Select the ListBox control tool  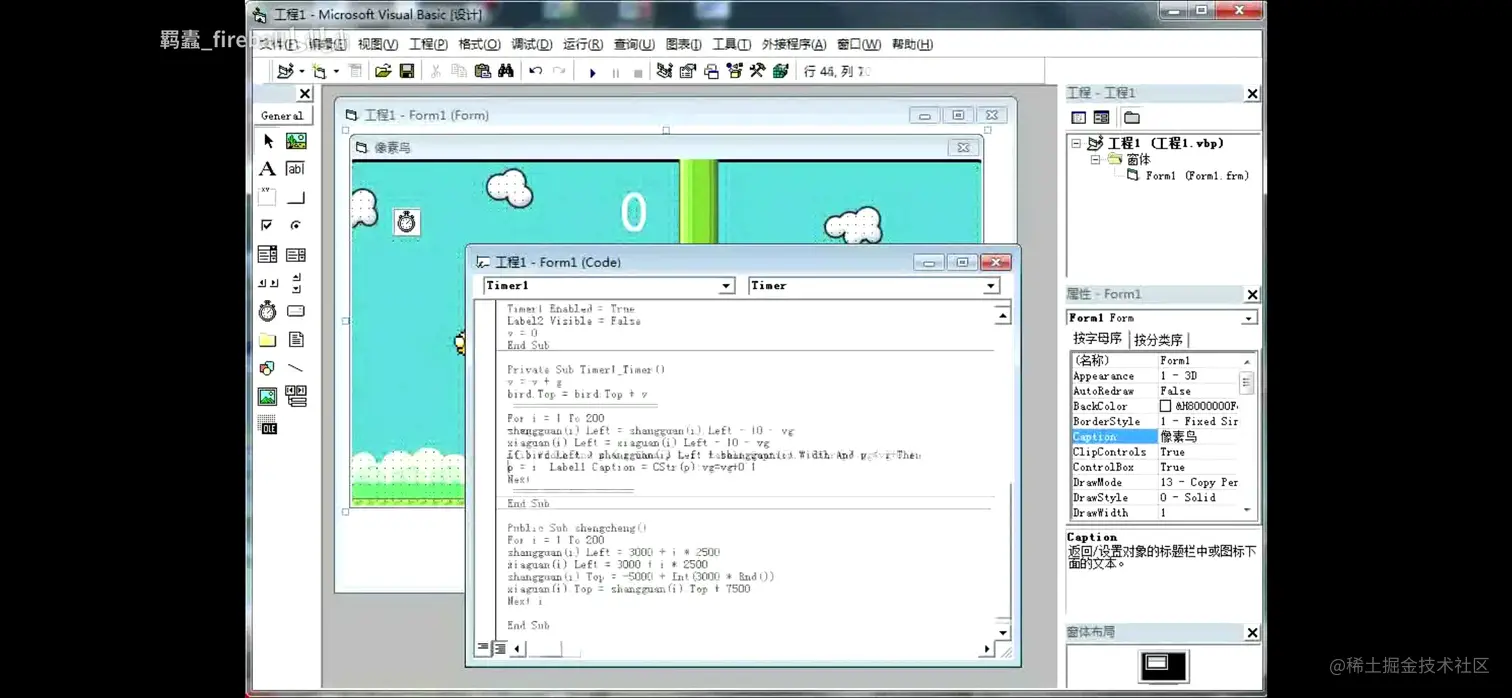point(296,254)
